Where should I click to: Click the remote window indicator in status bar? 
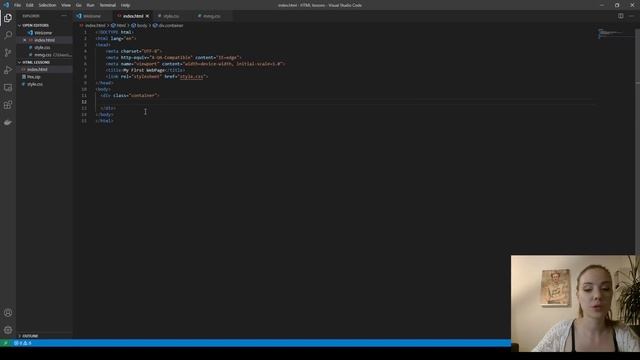click(x=5, y=343)
